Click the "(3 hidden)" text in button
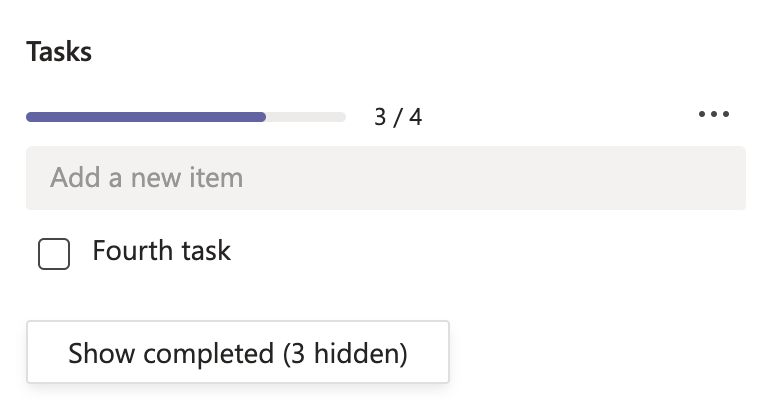The width and height of the screenshot is (783, 420). click(345, 353)
